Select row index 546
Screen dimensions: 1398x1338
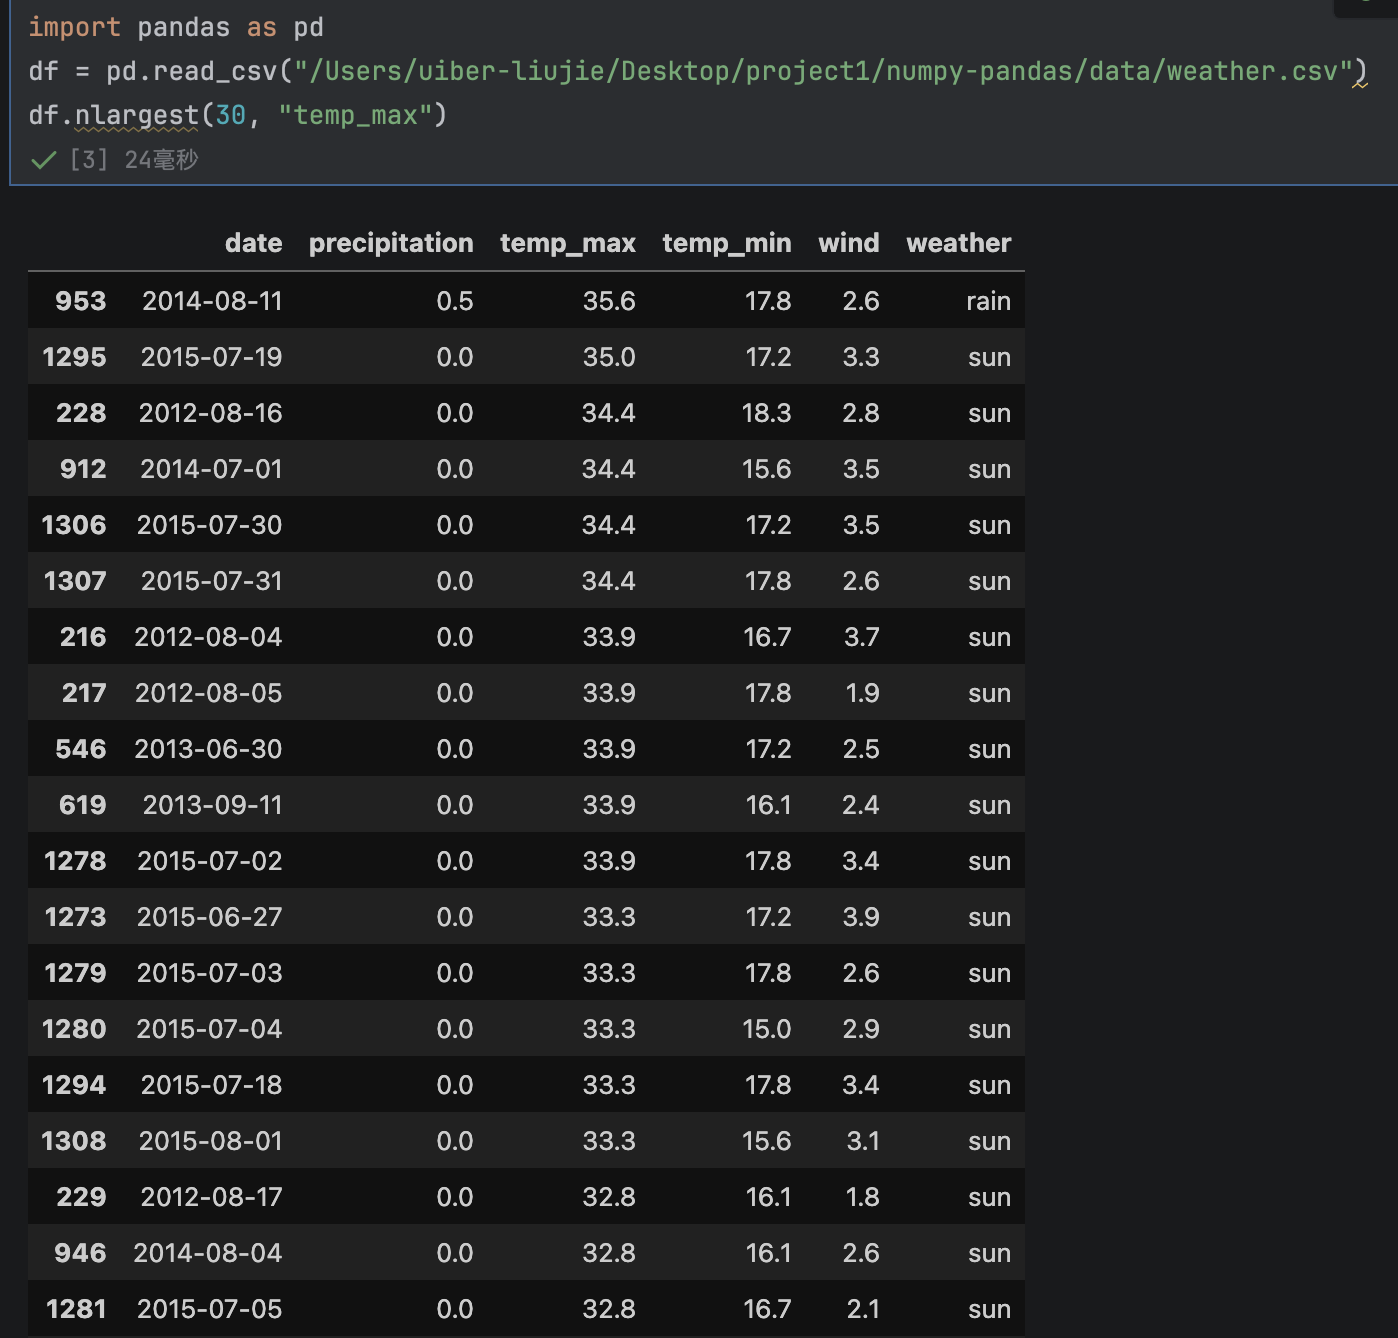81,749
